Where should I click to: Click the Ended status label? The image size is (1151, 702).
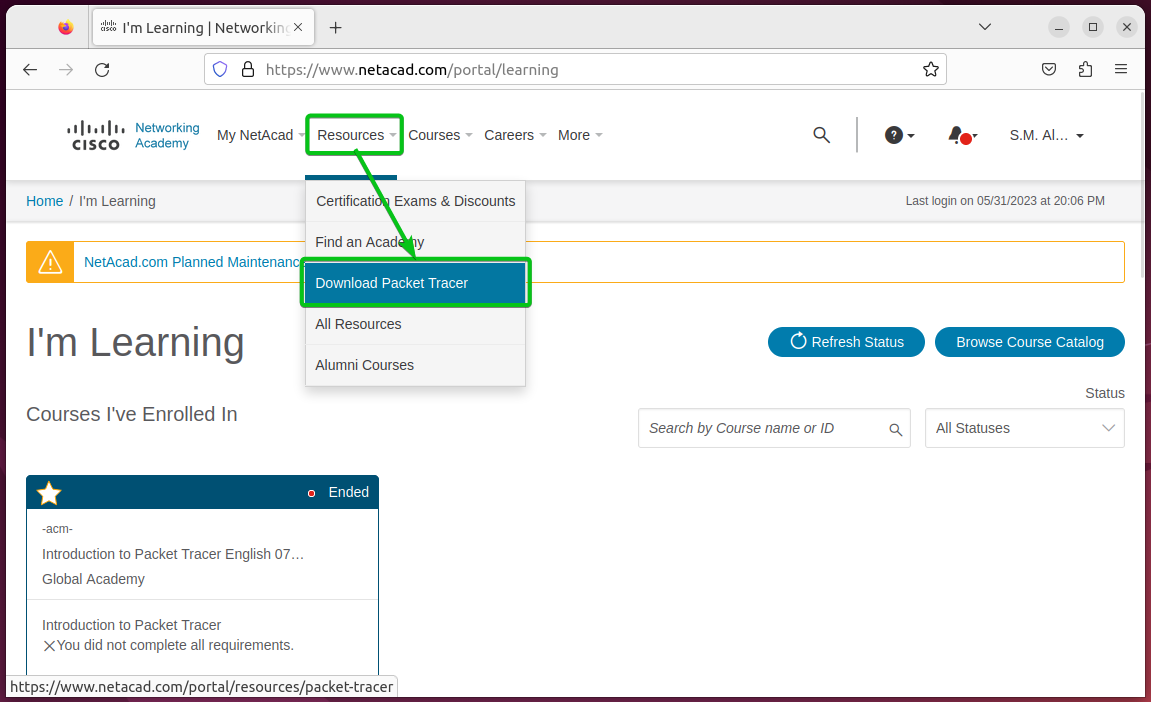pos(349,492)
